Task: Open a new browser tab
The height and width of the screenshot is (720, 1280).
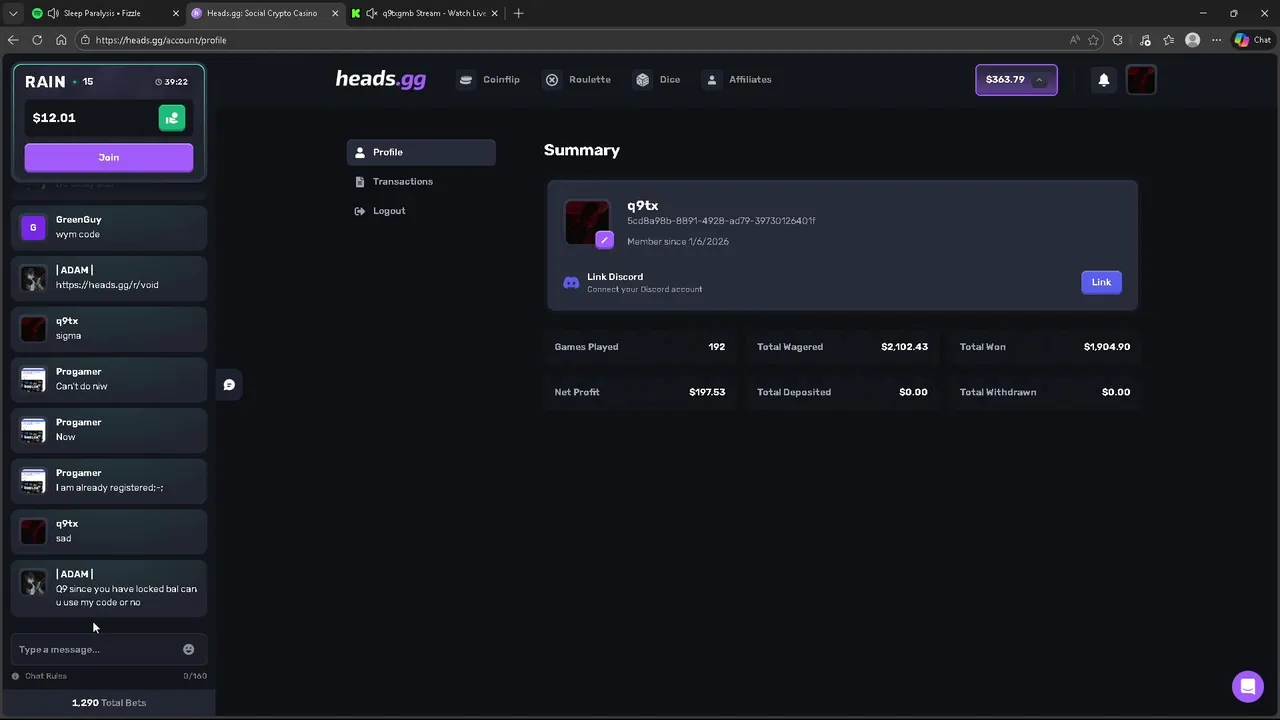Action: (x=518, y=13)
